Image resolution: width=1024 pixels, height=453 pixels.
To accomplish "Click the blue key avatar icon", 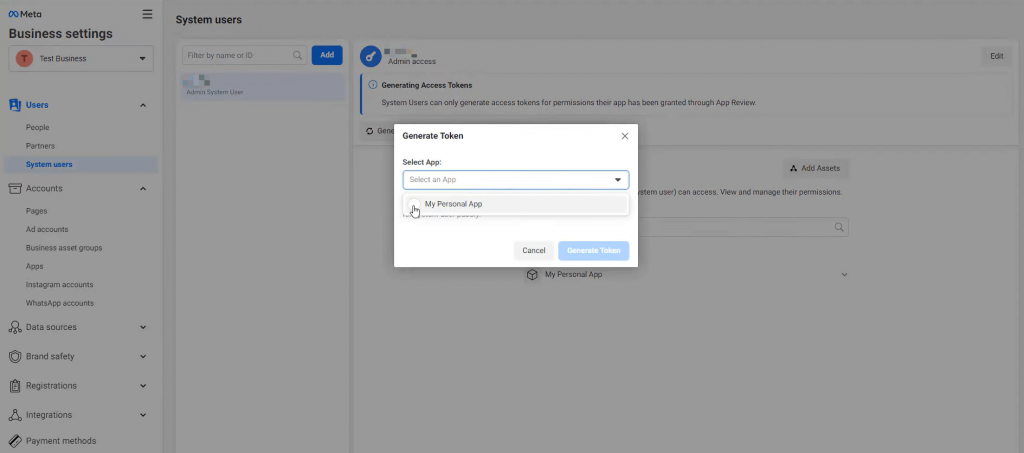I will pos(370,57).
